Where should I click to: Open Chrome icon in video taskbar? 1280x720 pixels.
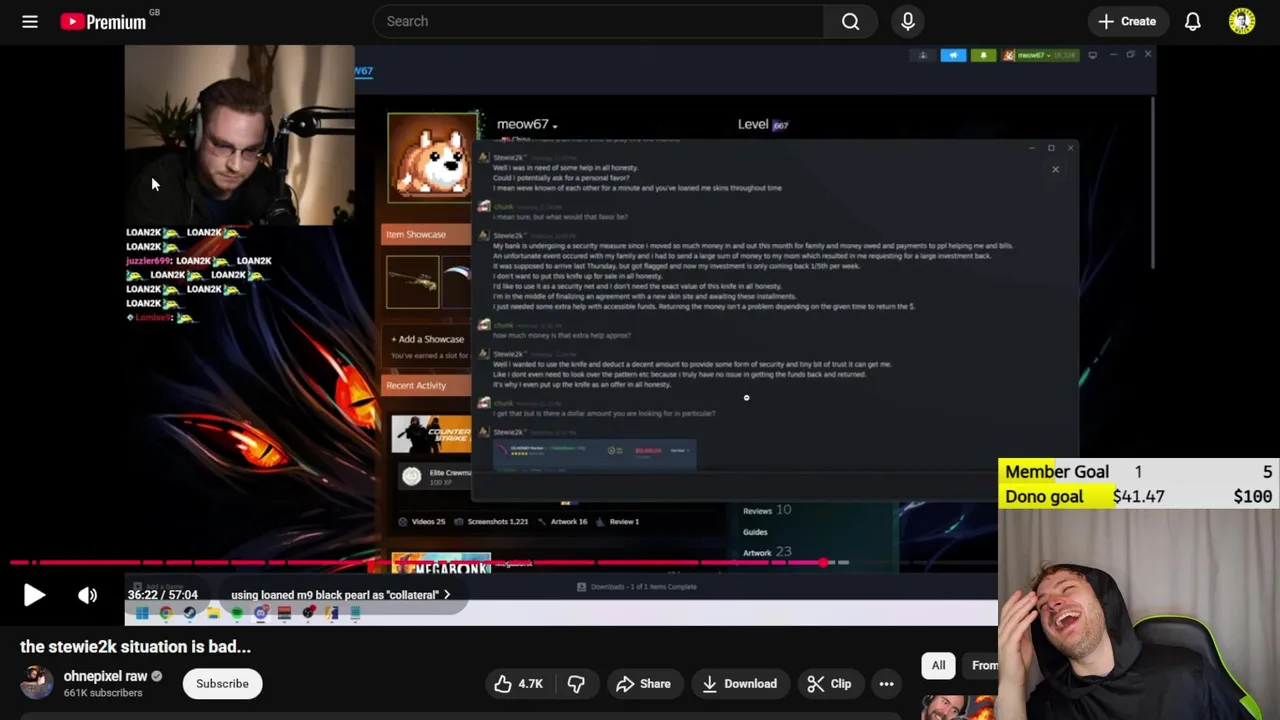pyautogui.click(x=166, y=613)
